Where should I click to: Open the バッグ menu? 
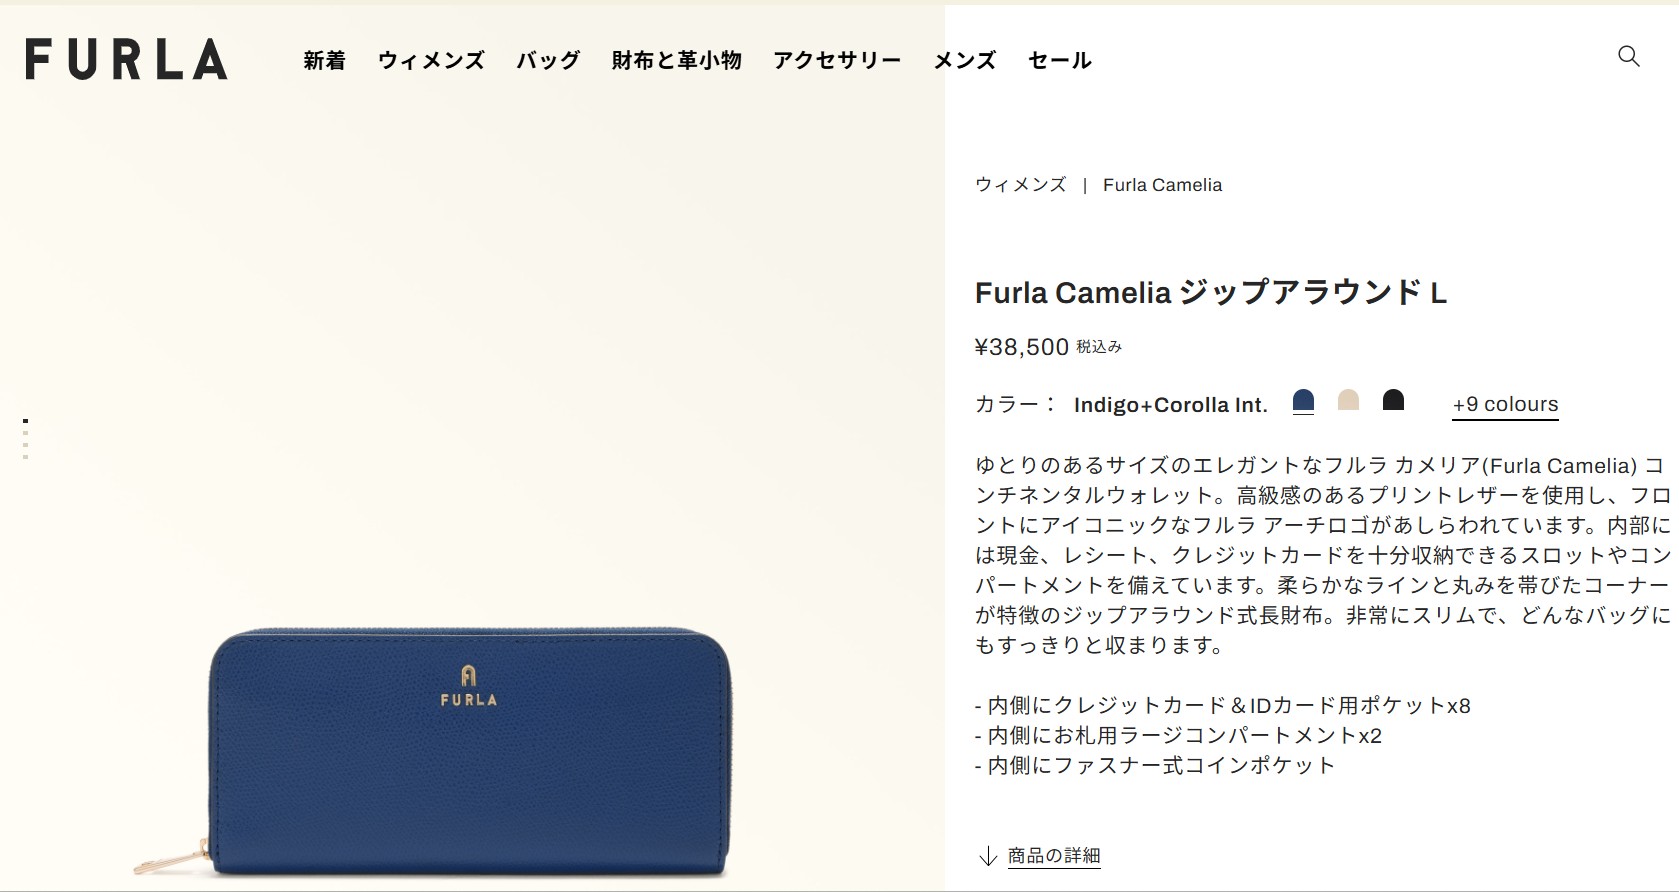(548, 60)
